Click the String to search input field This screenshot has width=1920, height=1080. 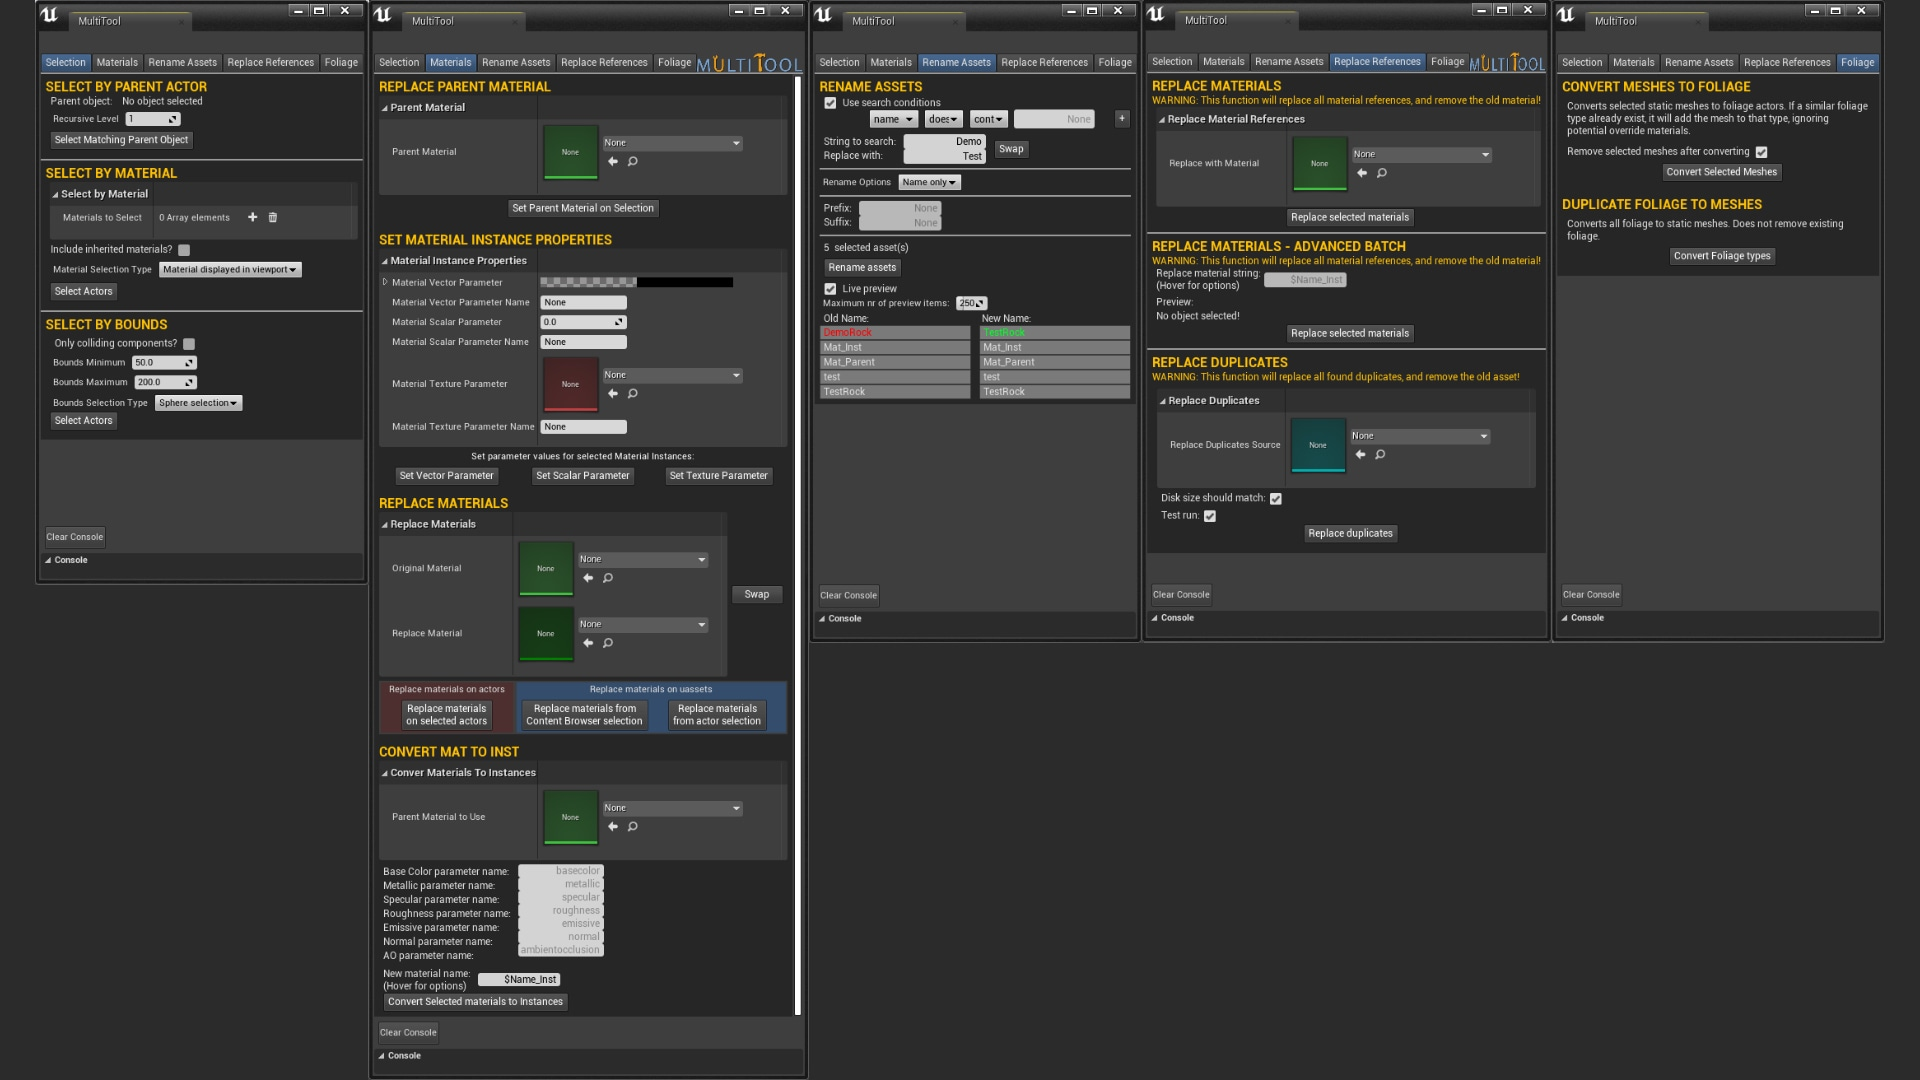point(944,142)
